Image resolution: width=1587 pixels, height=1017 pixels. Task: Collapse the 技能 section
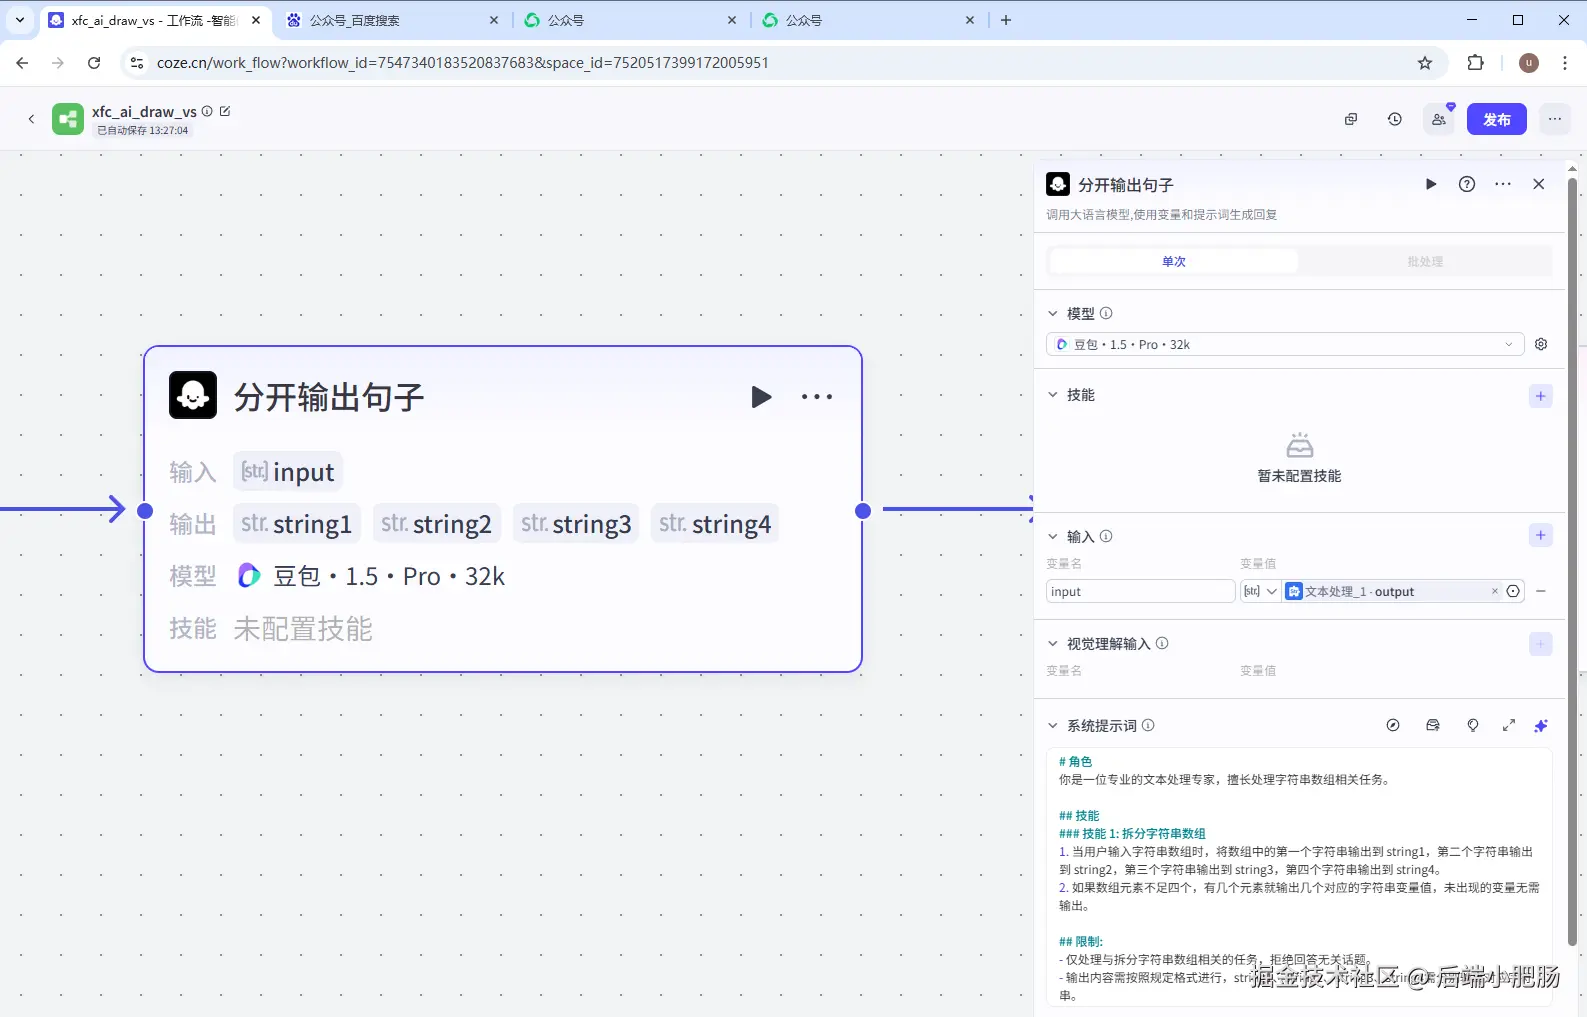tap(1053, 395)
